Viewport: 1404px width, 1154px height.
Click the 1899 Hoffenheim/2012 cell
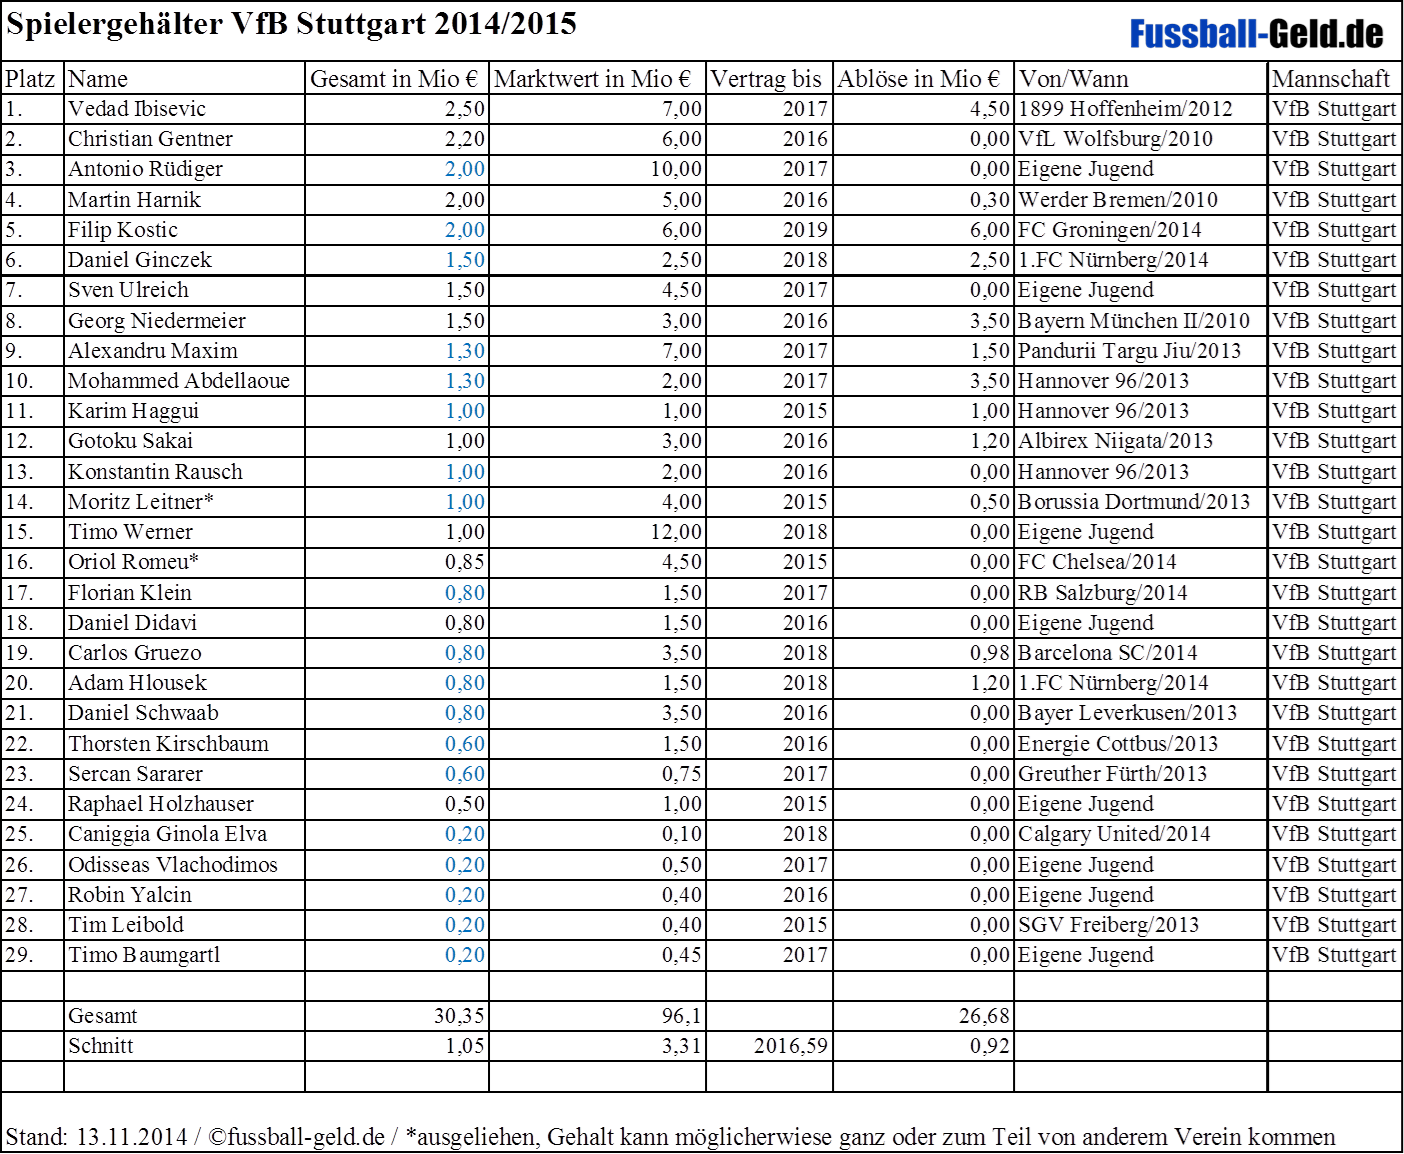tap(1126, 109)
